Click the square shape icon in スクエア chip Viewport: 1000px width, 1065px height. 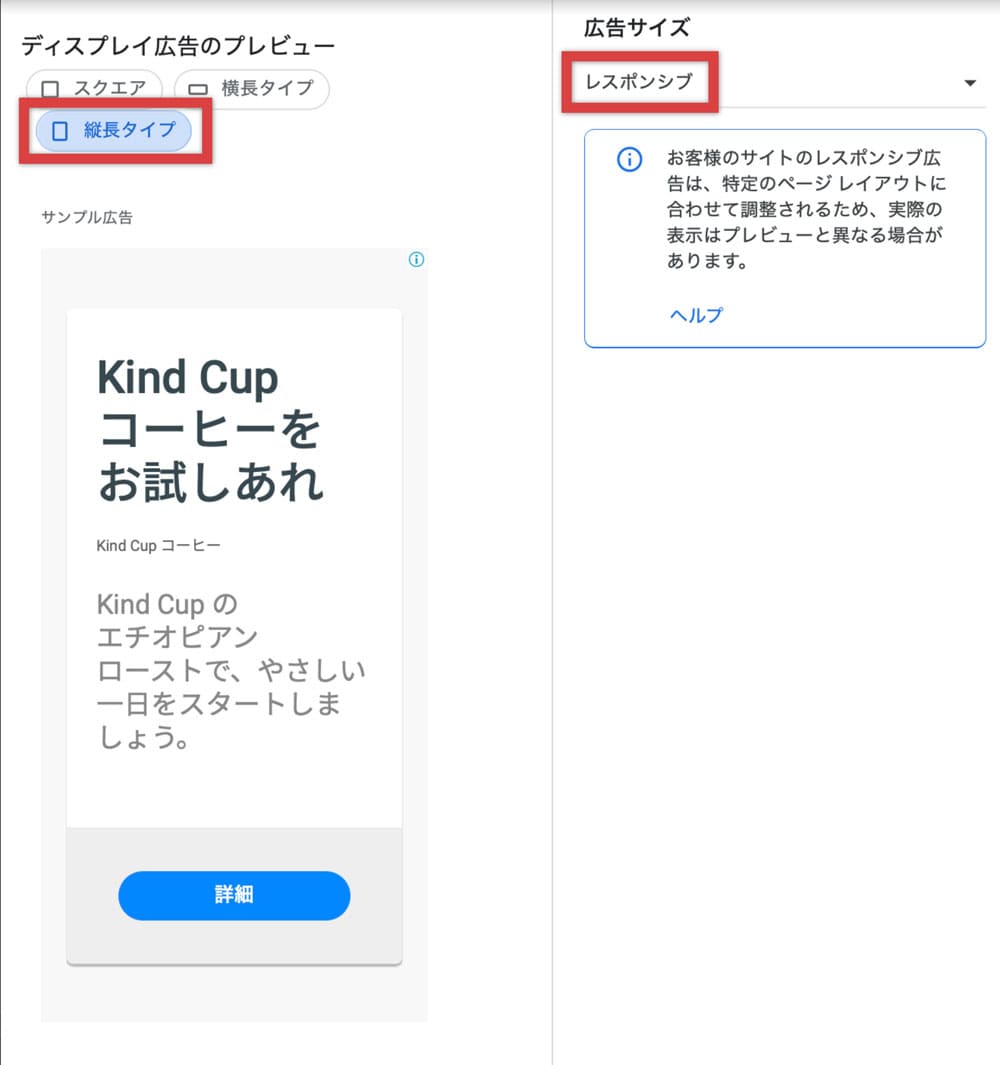(50, 90)
